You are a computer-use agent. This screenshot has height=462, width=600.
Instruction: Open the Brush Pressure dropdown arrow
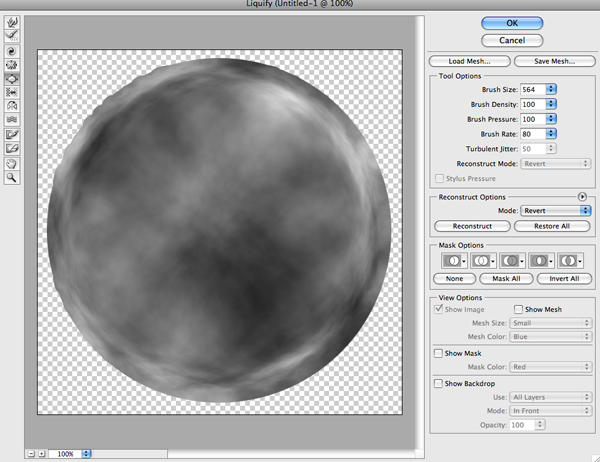(x=551, y=119)
